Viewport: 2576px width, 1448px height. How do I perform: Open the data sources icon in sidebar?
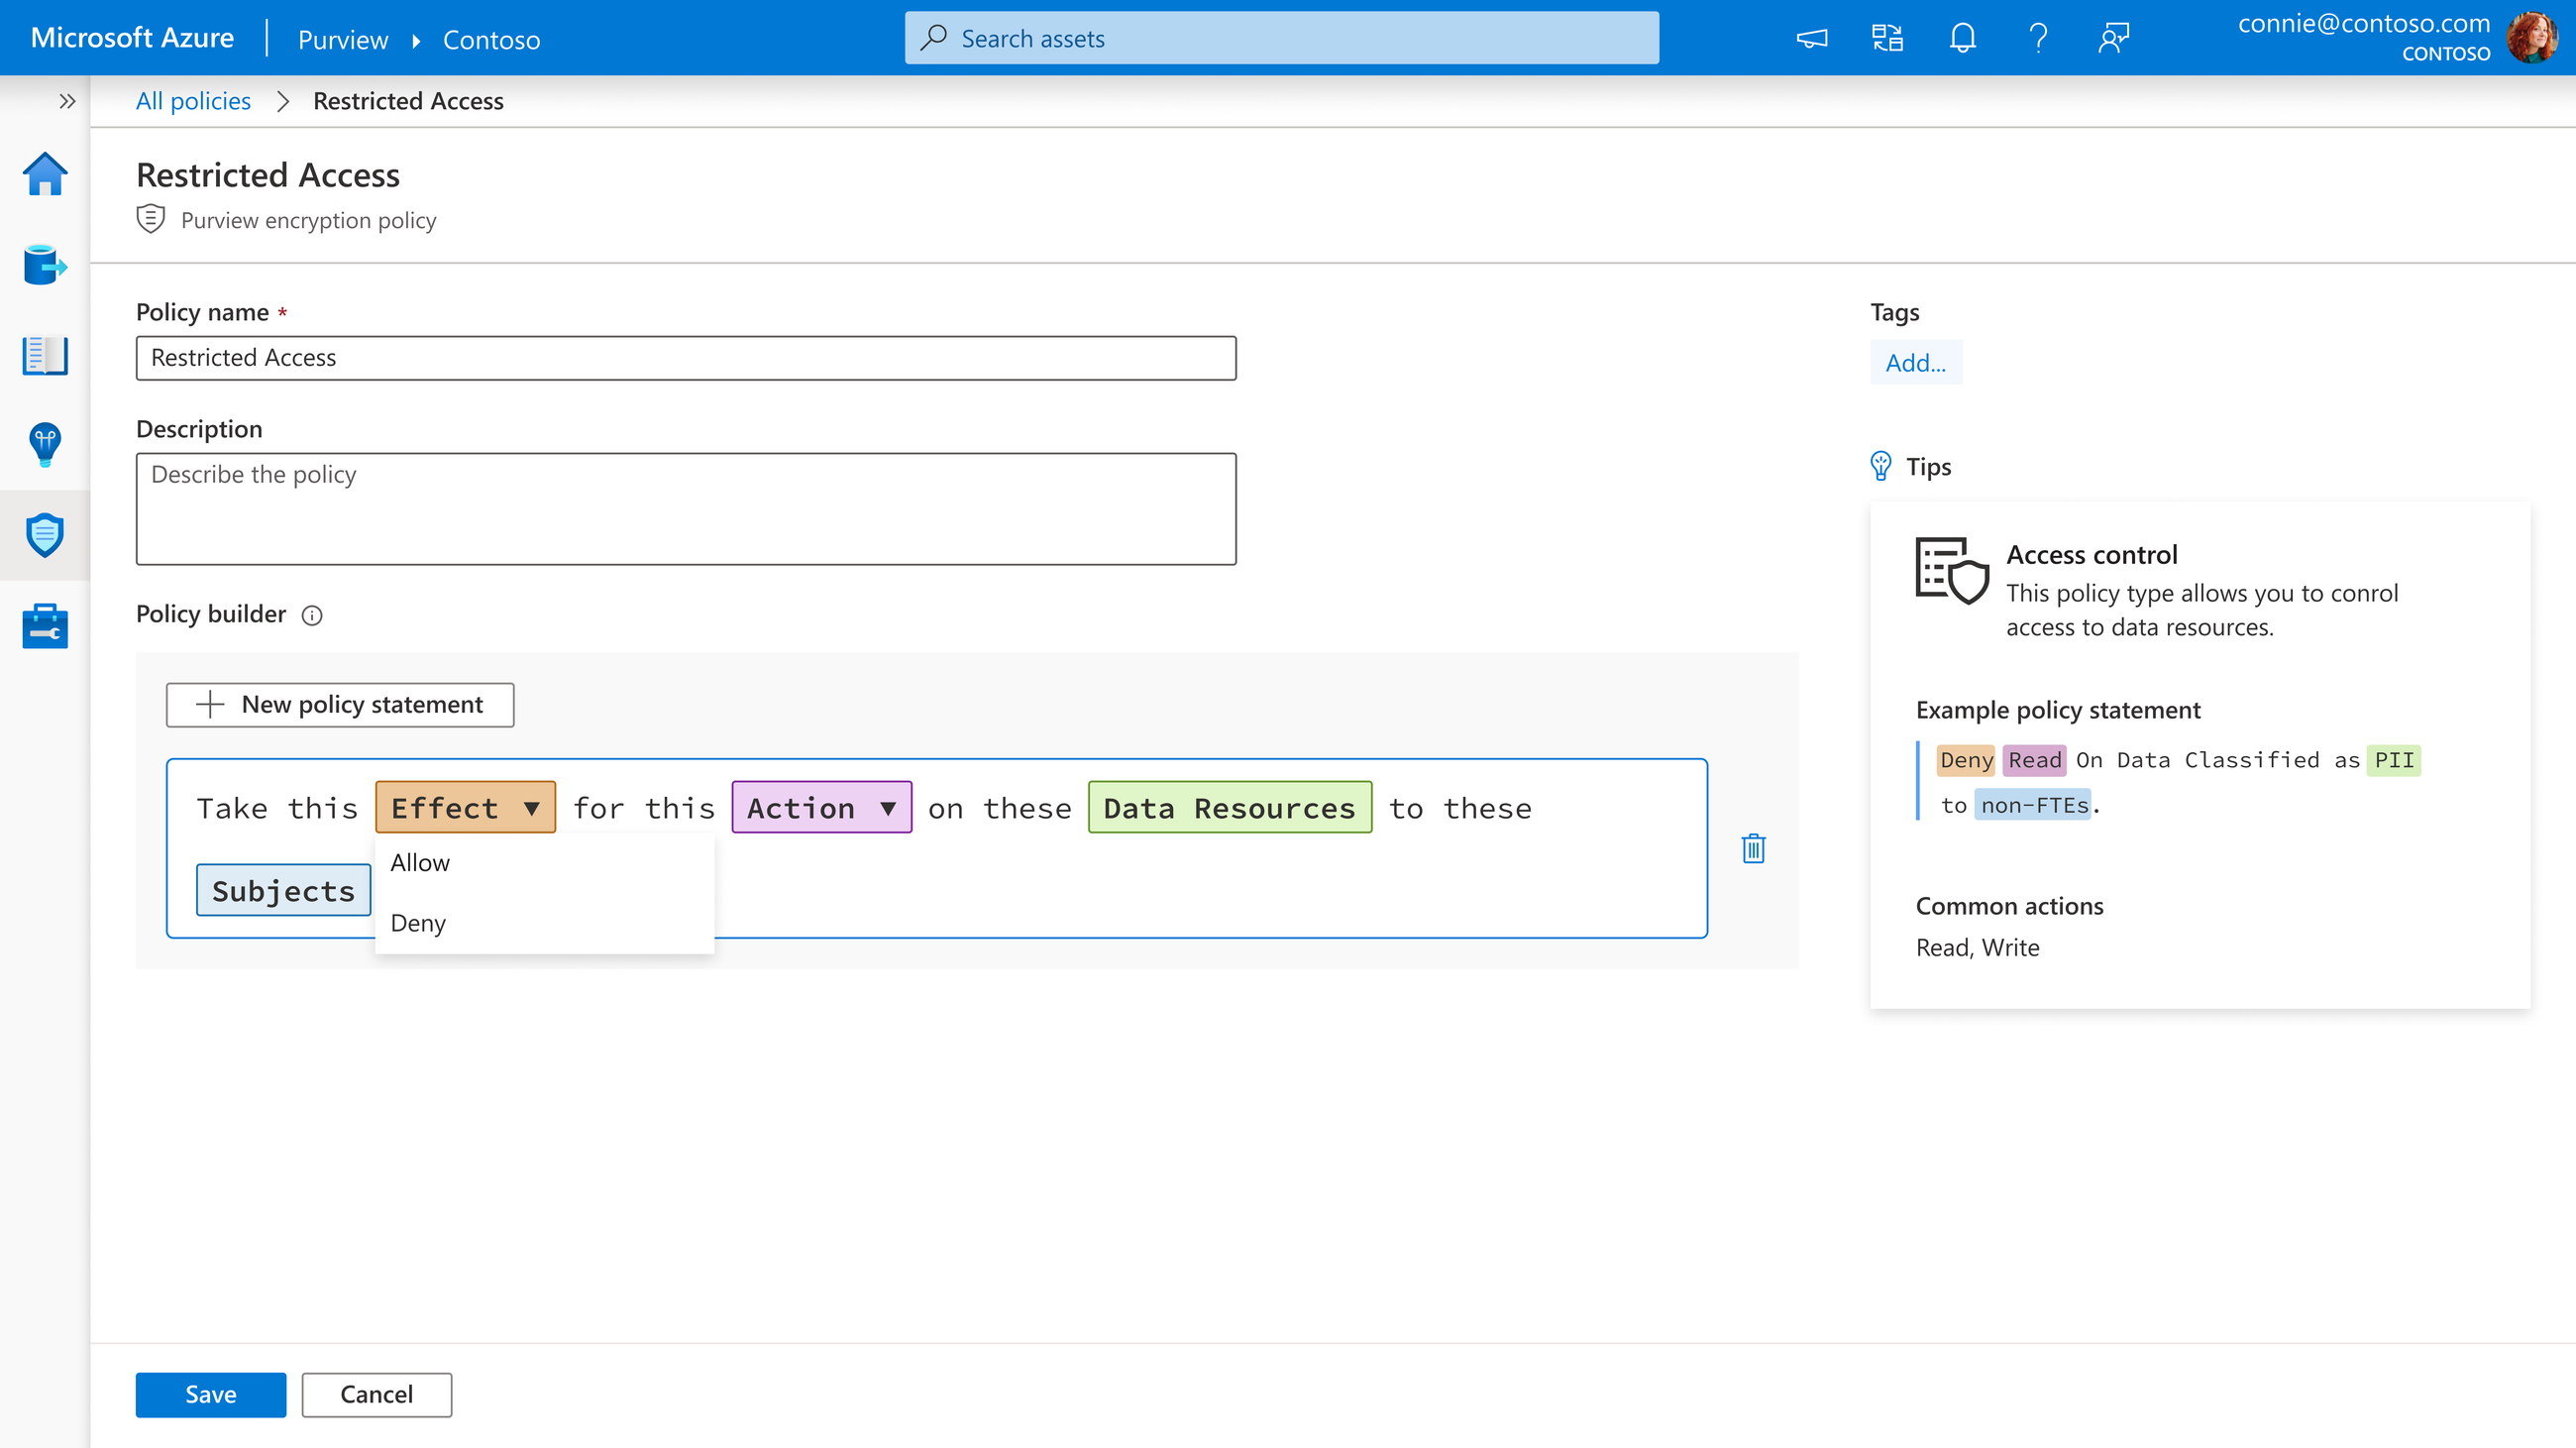tap(45, 265)
